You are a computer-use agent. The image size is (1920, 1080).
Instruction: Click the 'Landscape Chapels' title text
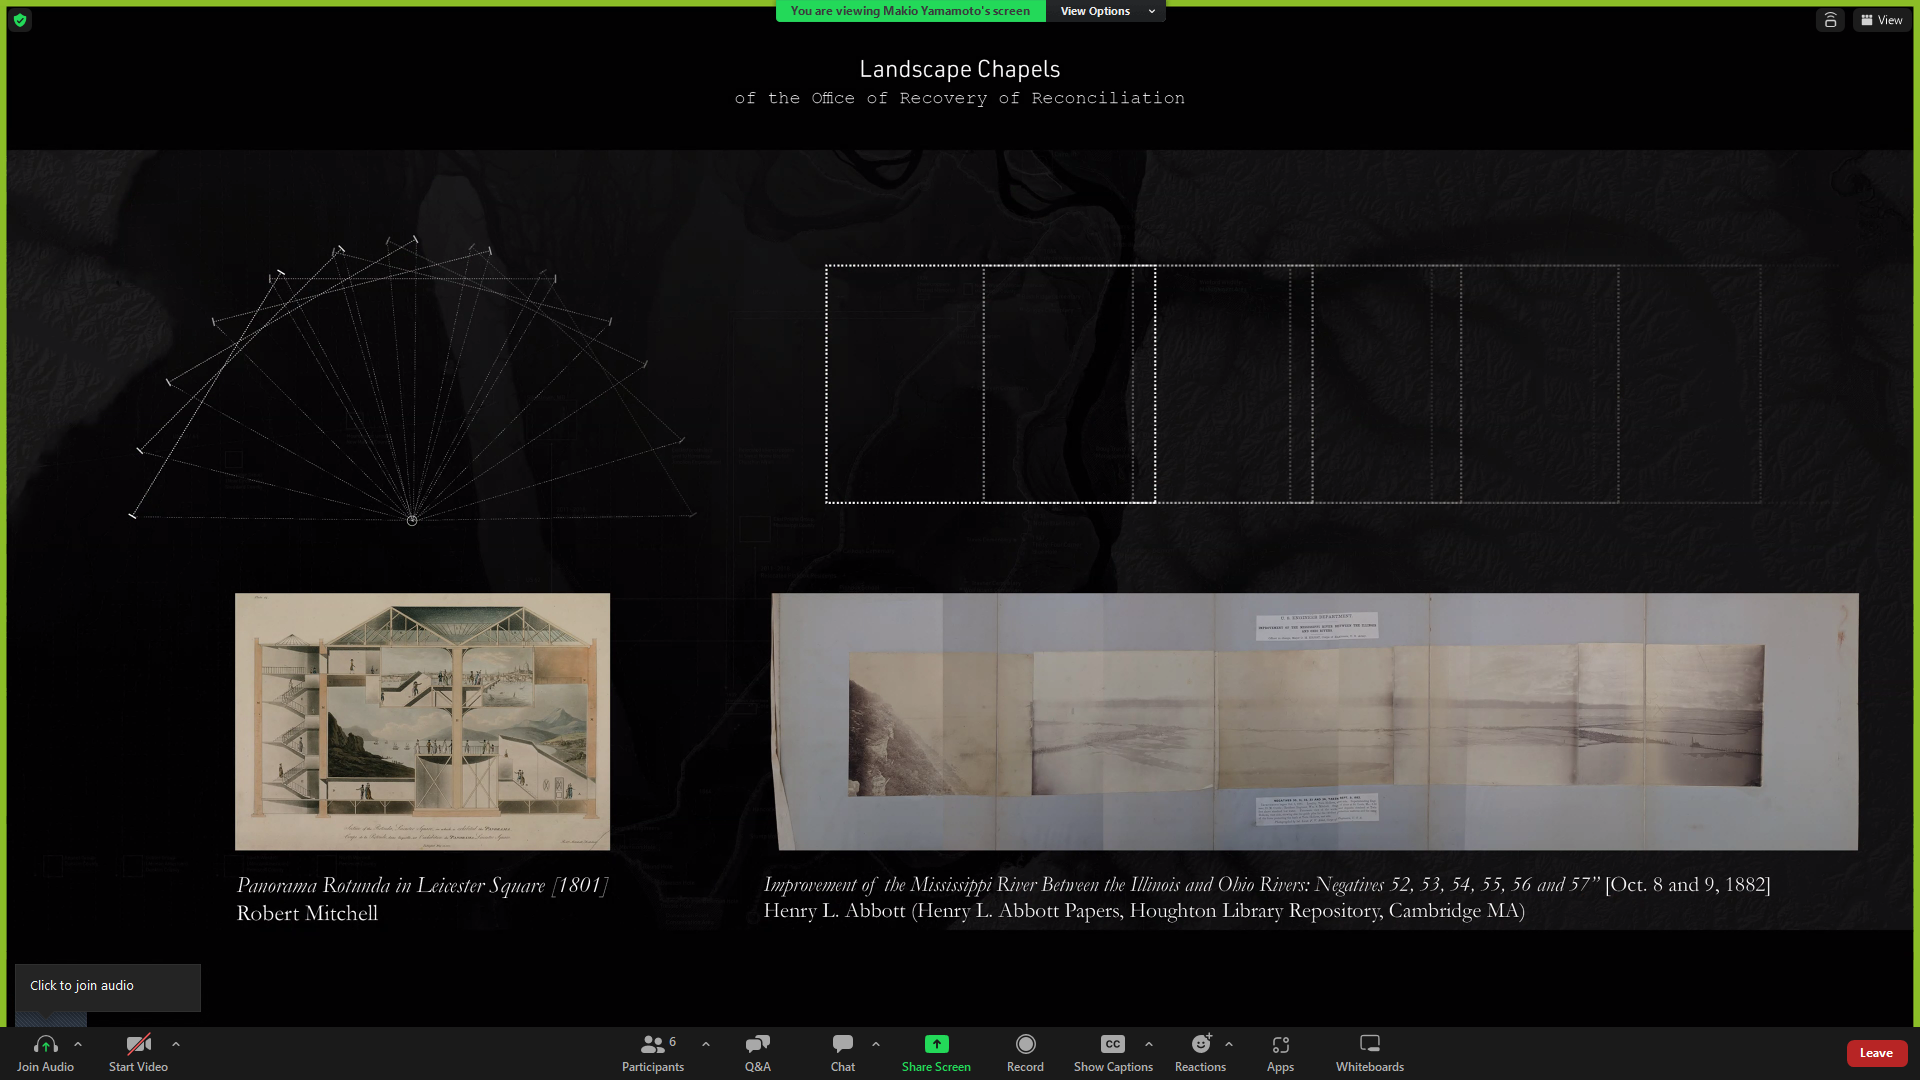(960, 69)
